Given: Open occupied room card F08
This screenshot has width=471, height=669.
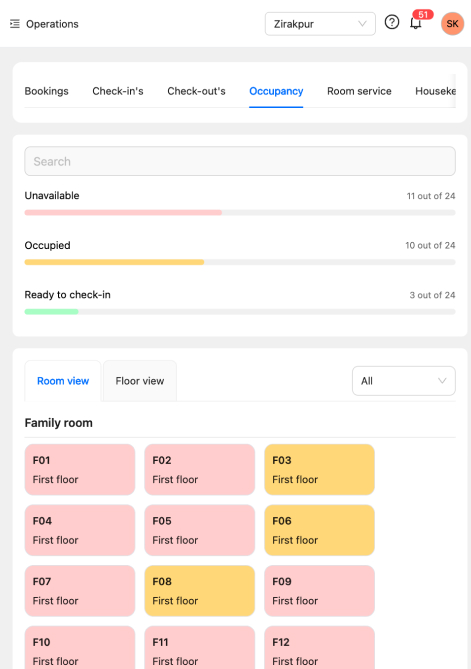Looking at the screenshot, I should (200, 591).
